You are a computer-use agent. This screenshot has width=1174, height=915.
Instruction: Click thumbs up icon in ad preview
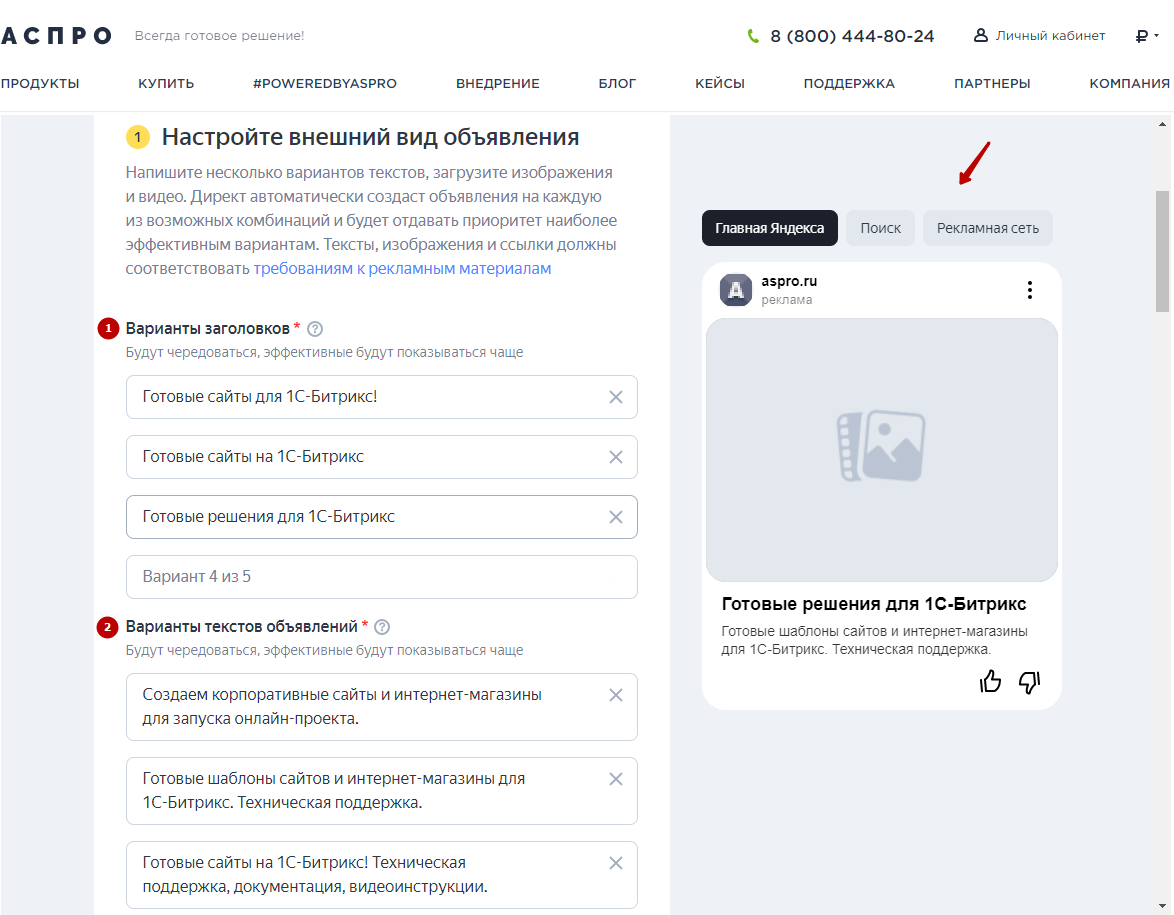(990, 682)
